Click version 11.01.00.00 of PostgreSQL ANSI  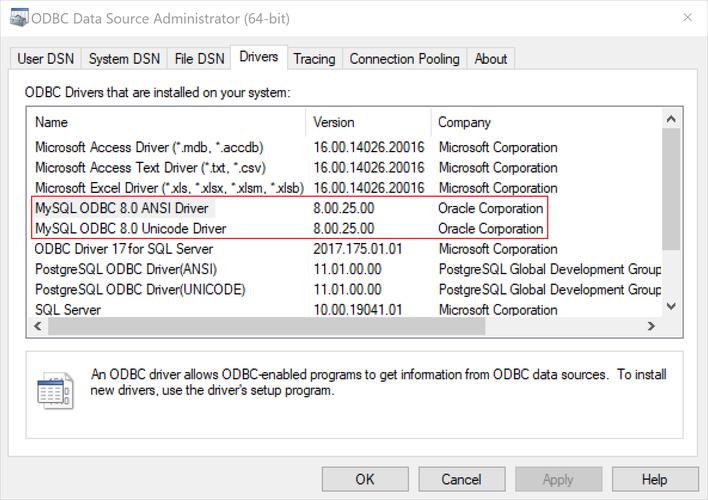tap(347, 269)
